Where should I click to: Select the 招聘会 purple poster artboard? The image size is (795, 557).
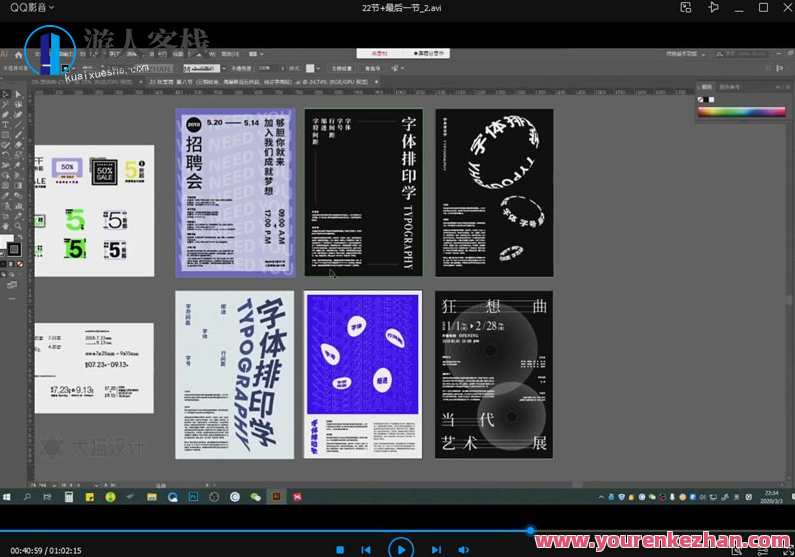click(x=234, y=192)
